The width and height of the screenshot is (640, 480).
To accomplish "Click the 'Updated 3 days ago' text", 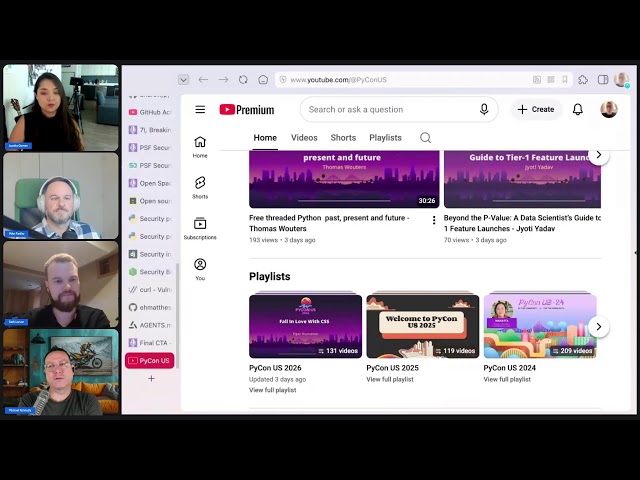I will (x=277, y=379).
